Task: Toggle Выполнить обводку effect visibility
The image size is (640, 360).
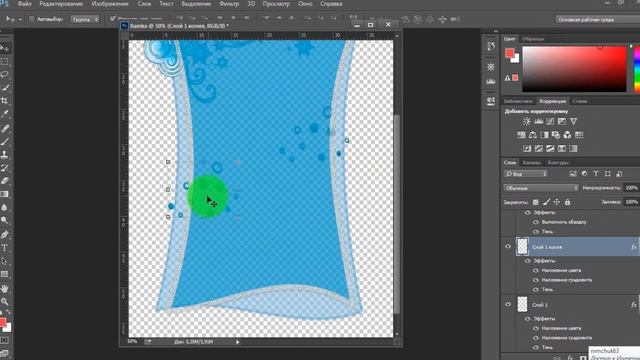Action: (536, 222)
